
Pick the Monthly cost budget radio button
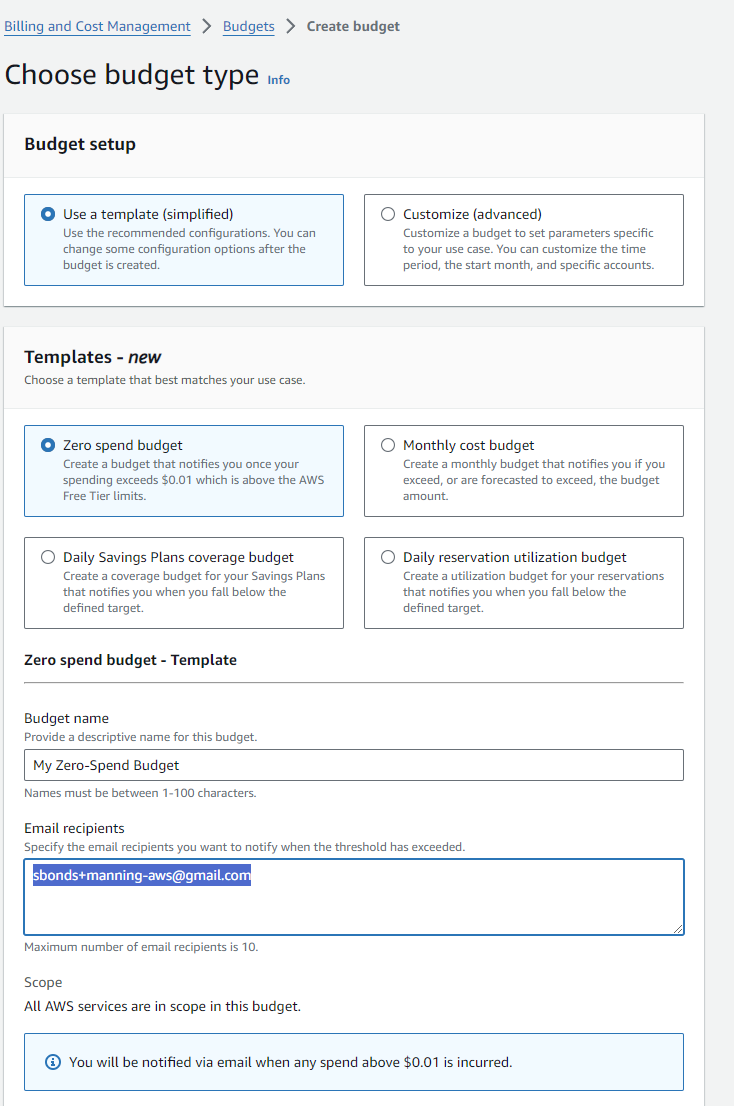388,445
